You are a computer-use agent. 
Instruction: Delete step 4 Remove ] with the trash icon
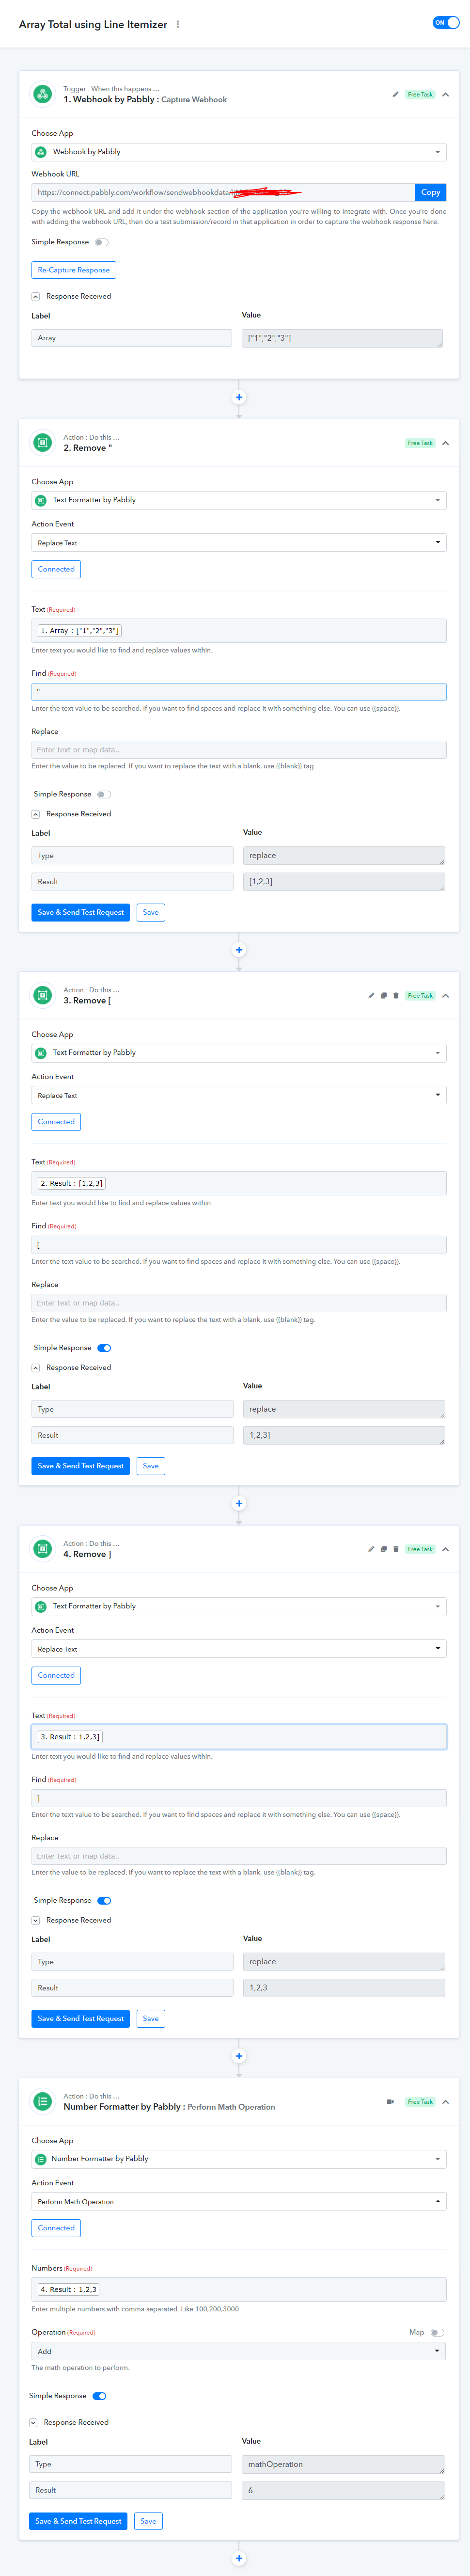(x=396, y=1548)
